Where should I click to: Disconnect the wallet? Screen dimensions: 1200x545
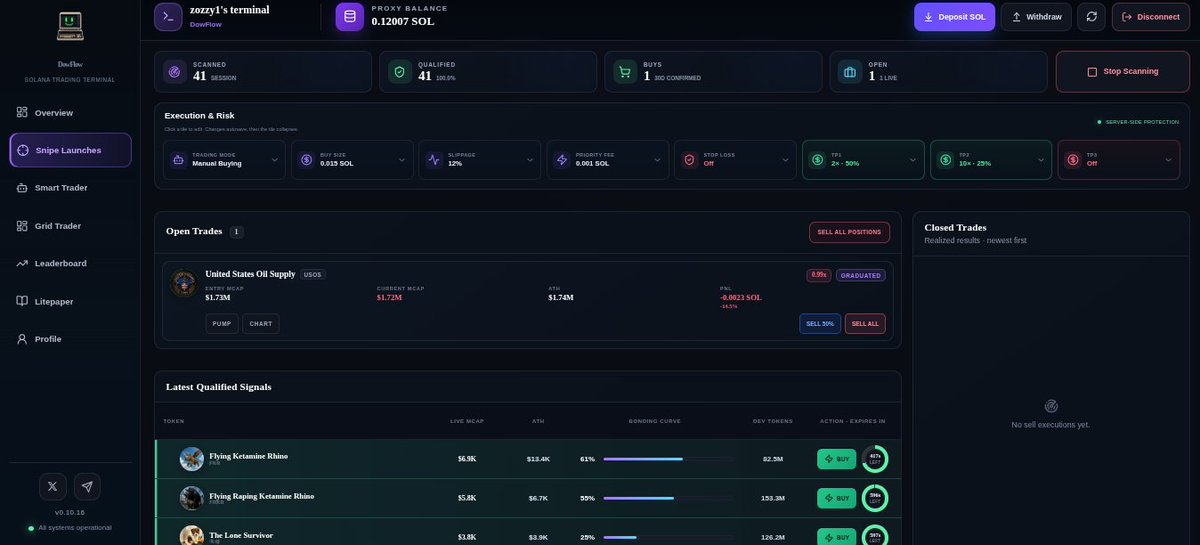[x=1151, y=17]
